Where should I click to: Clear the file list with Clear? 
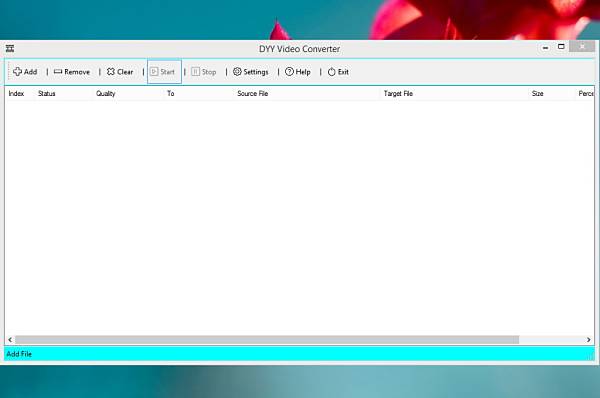[120, 72]
